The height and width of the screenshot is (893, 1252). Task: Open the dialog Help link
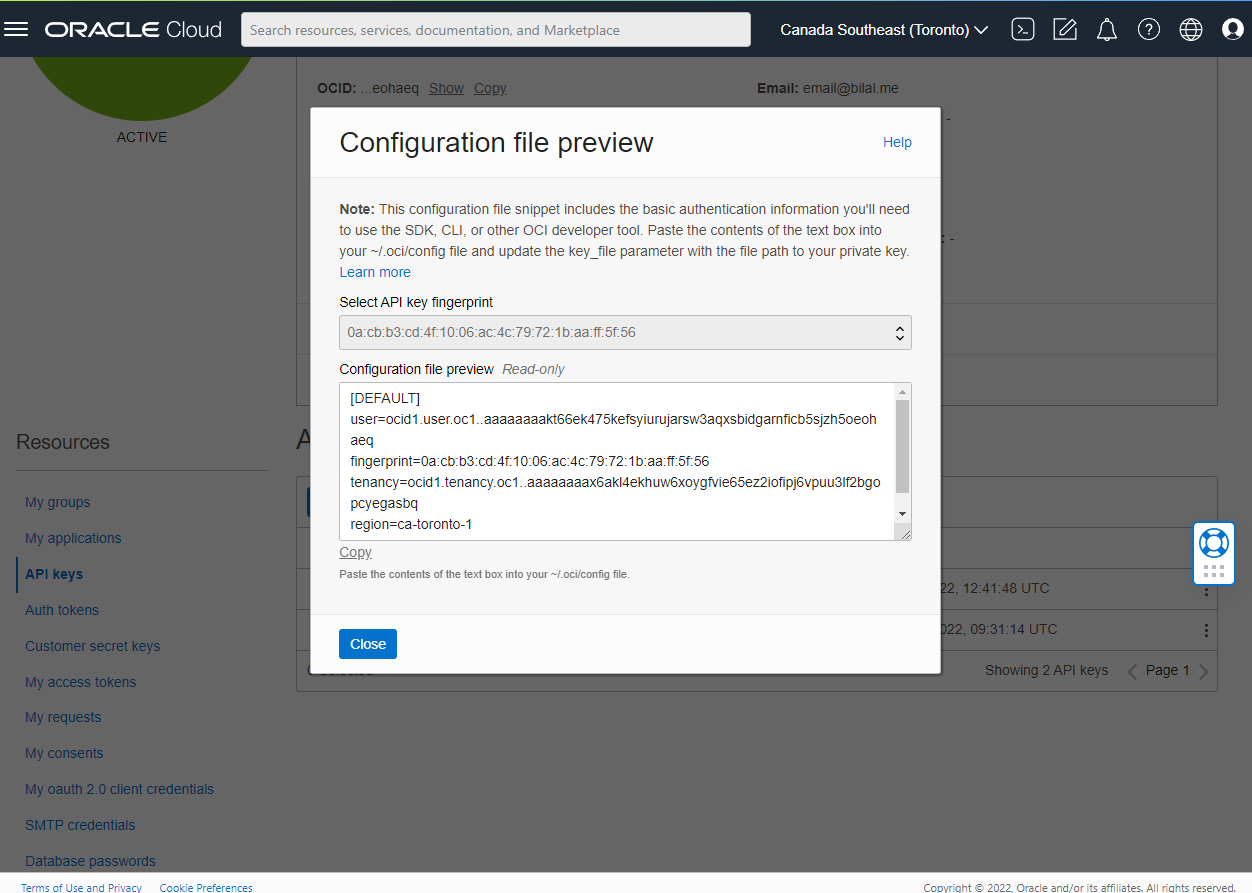click(897, 142)
